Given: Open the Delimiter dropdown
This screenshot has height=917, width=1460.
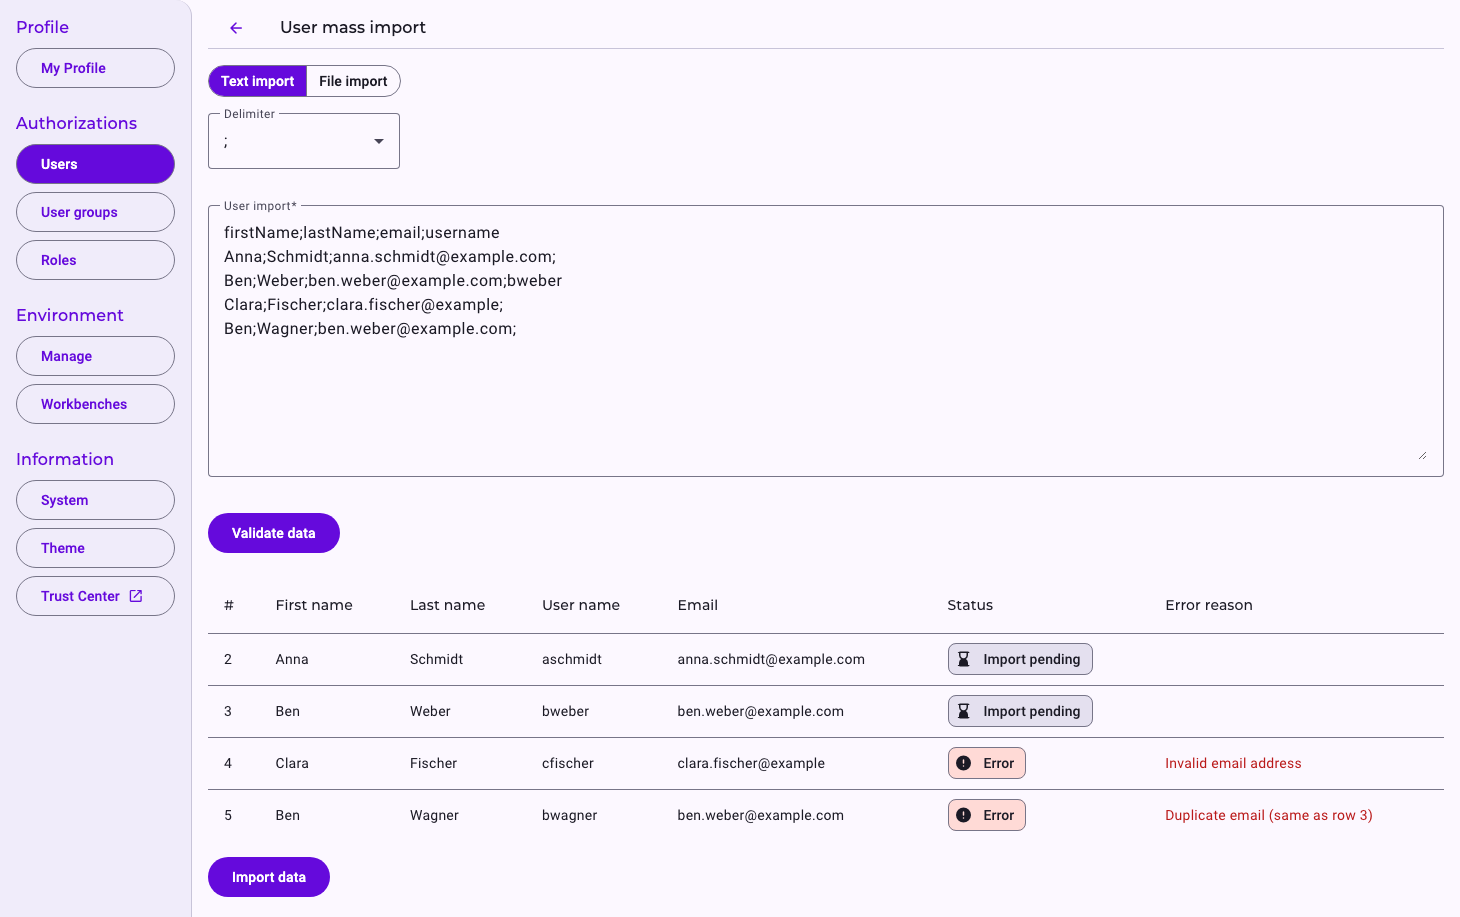Looking at the screenshot, I should click(304, 141).
